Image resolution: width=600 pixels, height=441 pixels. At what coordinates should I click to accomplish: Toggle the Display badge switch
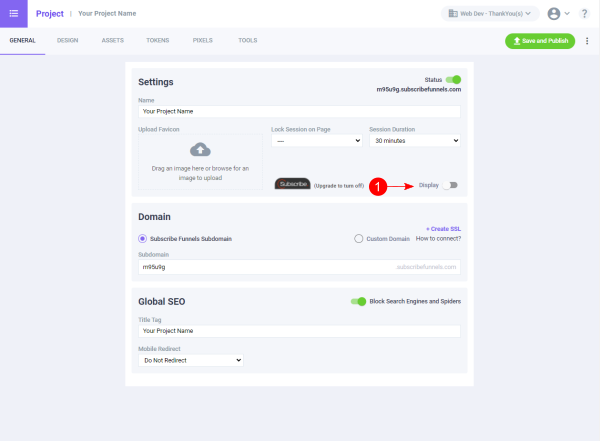coord(452,185)
